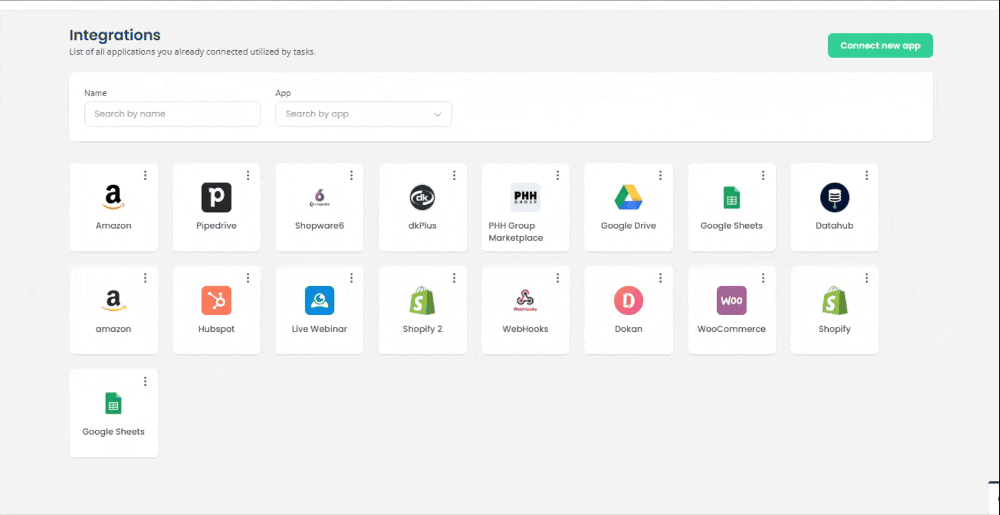1000x515 pixels.
Task: Open the PHH Group logo icon
Action: [x=526, y=198]
